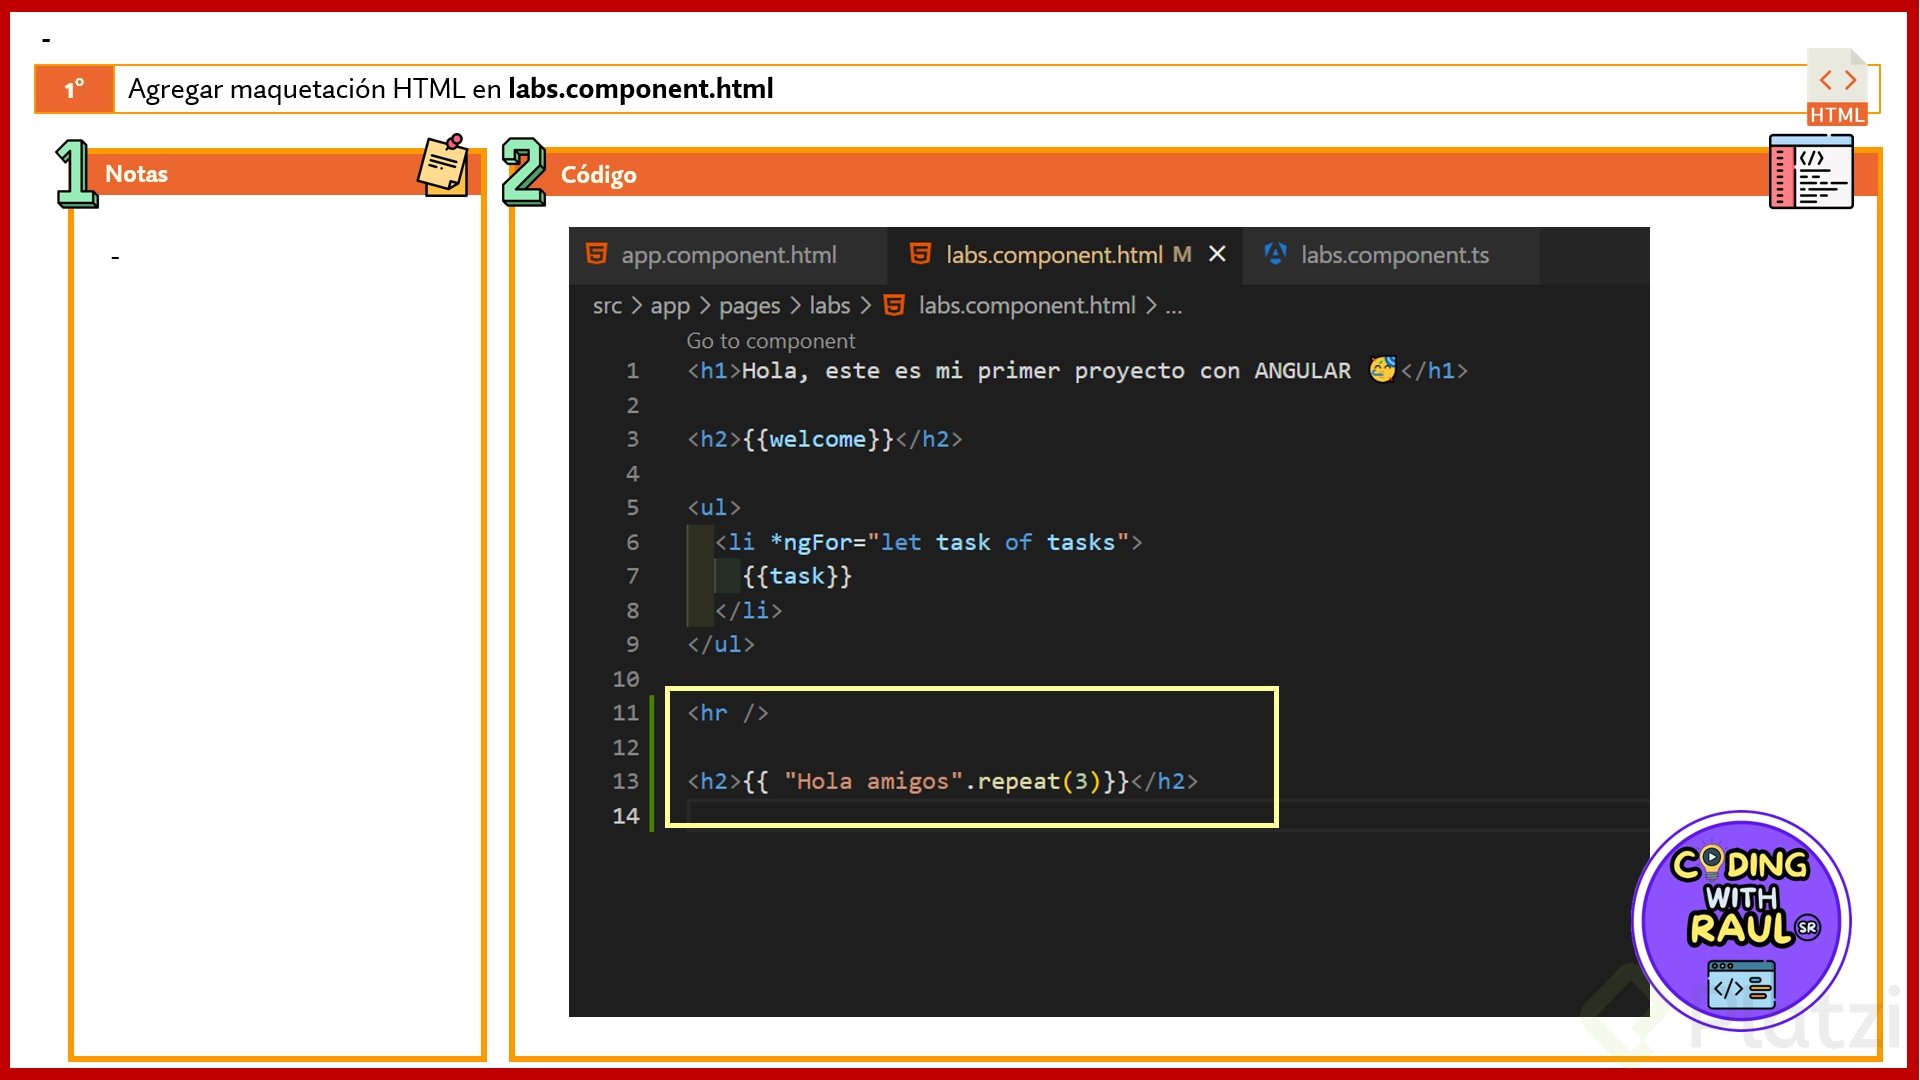Switch to the app.component.html tab
Image resolution: width=1920 pixels, height=1080 pixels.
pyautogui.click(x=728, y=255)
